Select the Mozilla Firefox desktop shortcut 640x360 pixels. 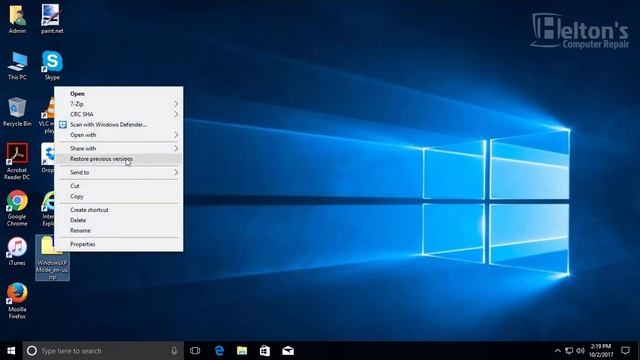point(17,301)
